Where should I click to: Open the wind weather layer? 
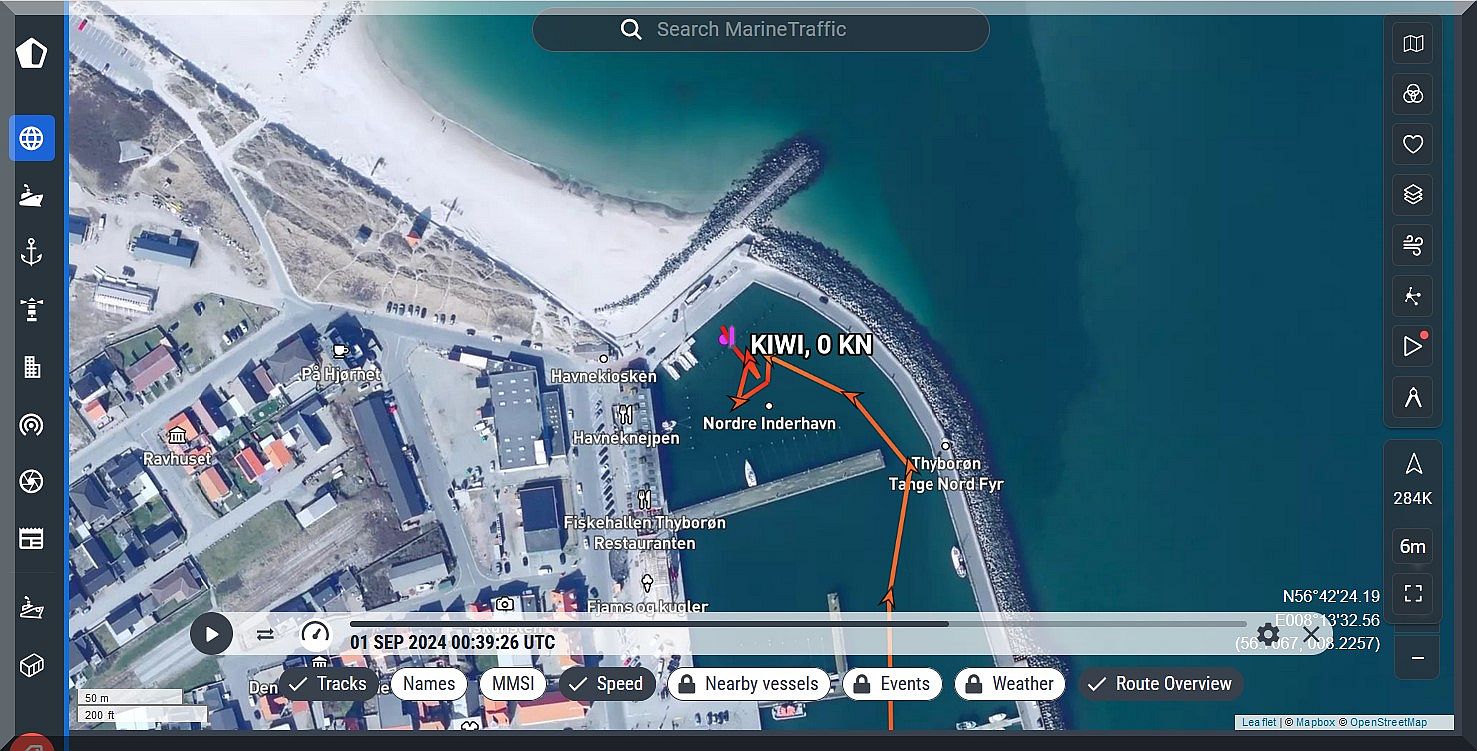pyautogui.click(x=1412, y=244)
